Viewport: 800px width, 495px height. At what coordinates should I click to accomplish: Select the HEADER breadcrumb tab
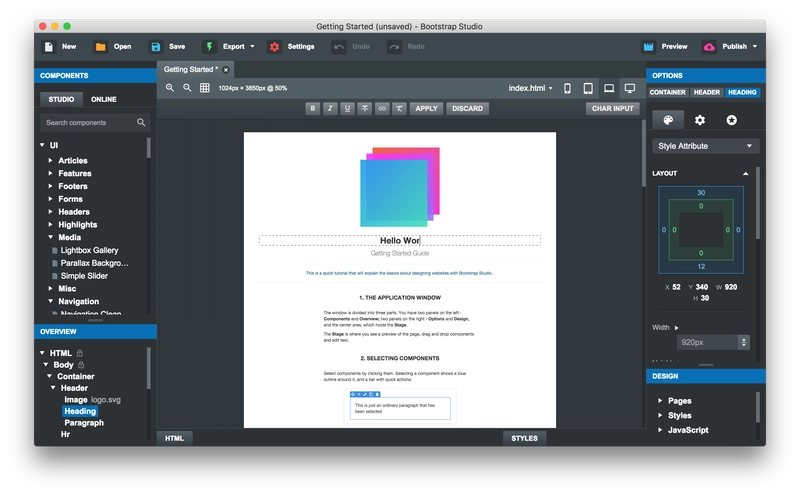pos(707,92)
